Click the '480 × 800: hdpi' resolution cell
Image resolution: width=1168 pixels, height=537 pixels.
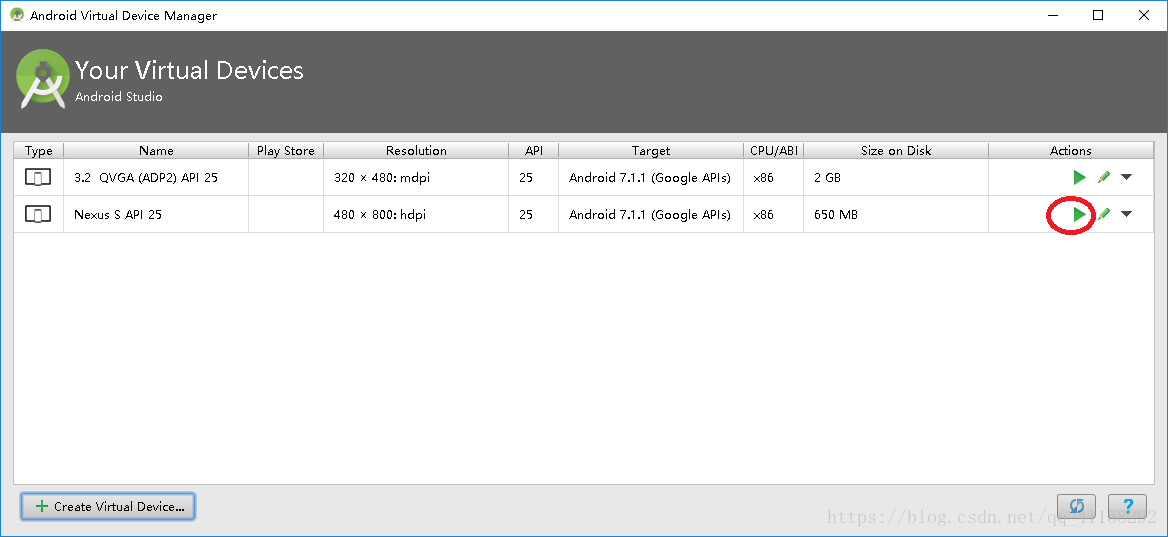416,215
